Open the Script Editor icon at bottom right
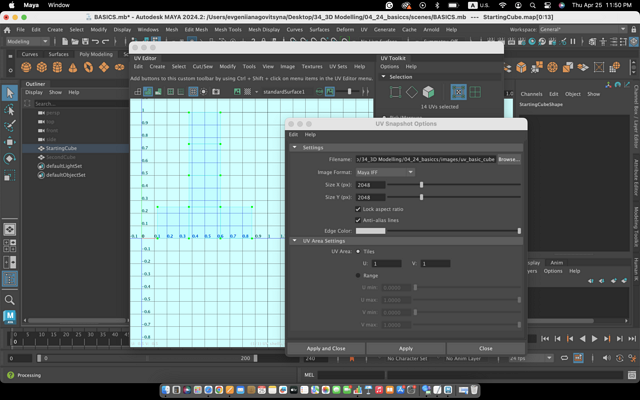640x400 pixels. coord(632,375)
